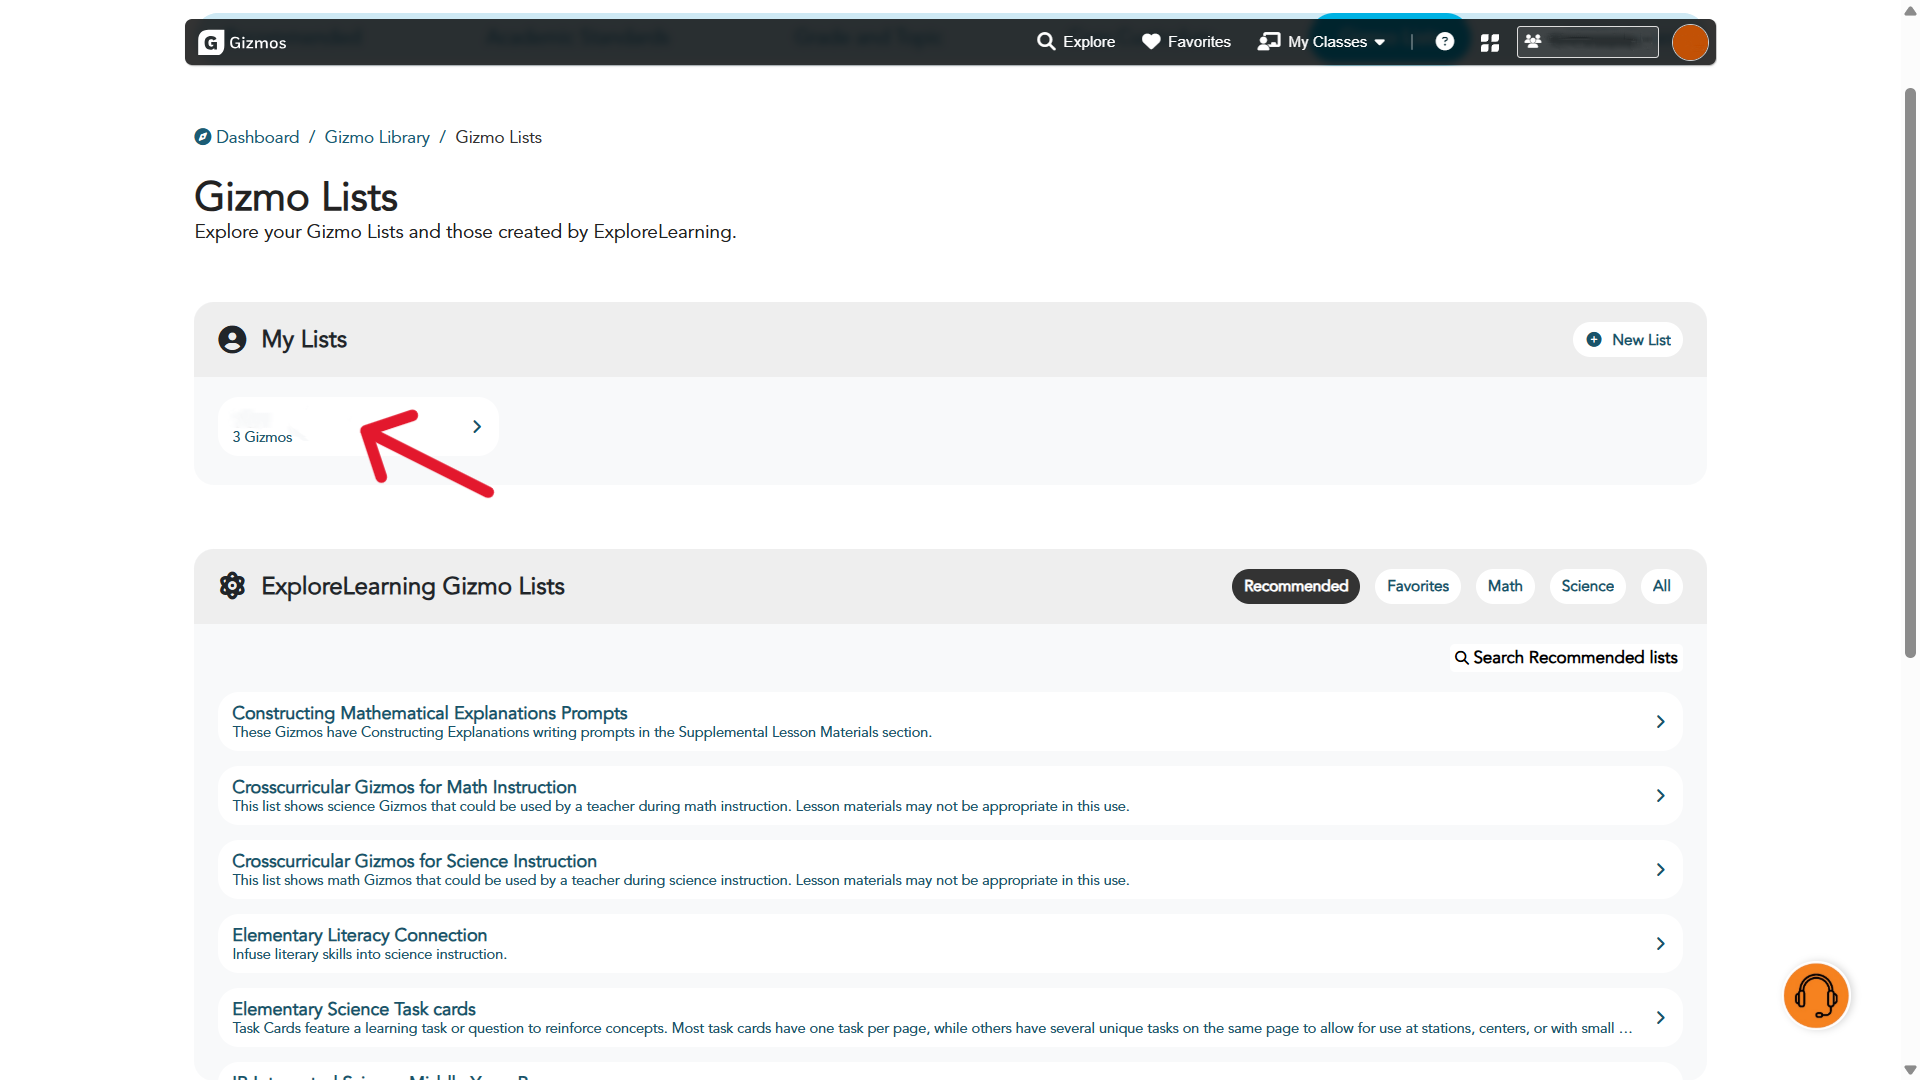Open the Explore search icon
Image resolution: width=1920 pixels, height=1080 pixels.
[x=1046, y=41]
